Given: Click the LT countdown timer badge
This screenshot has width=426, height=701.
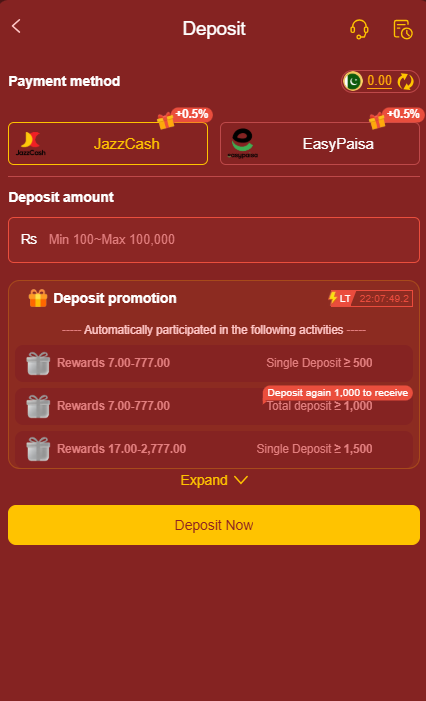Looking at the screenshot, I should 371,298.
